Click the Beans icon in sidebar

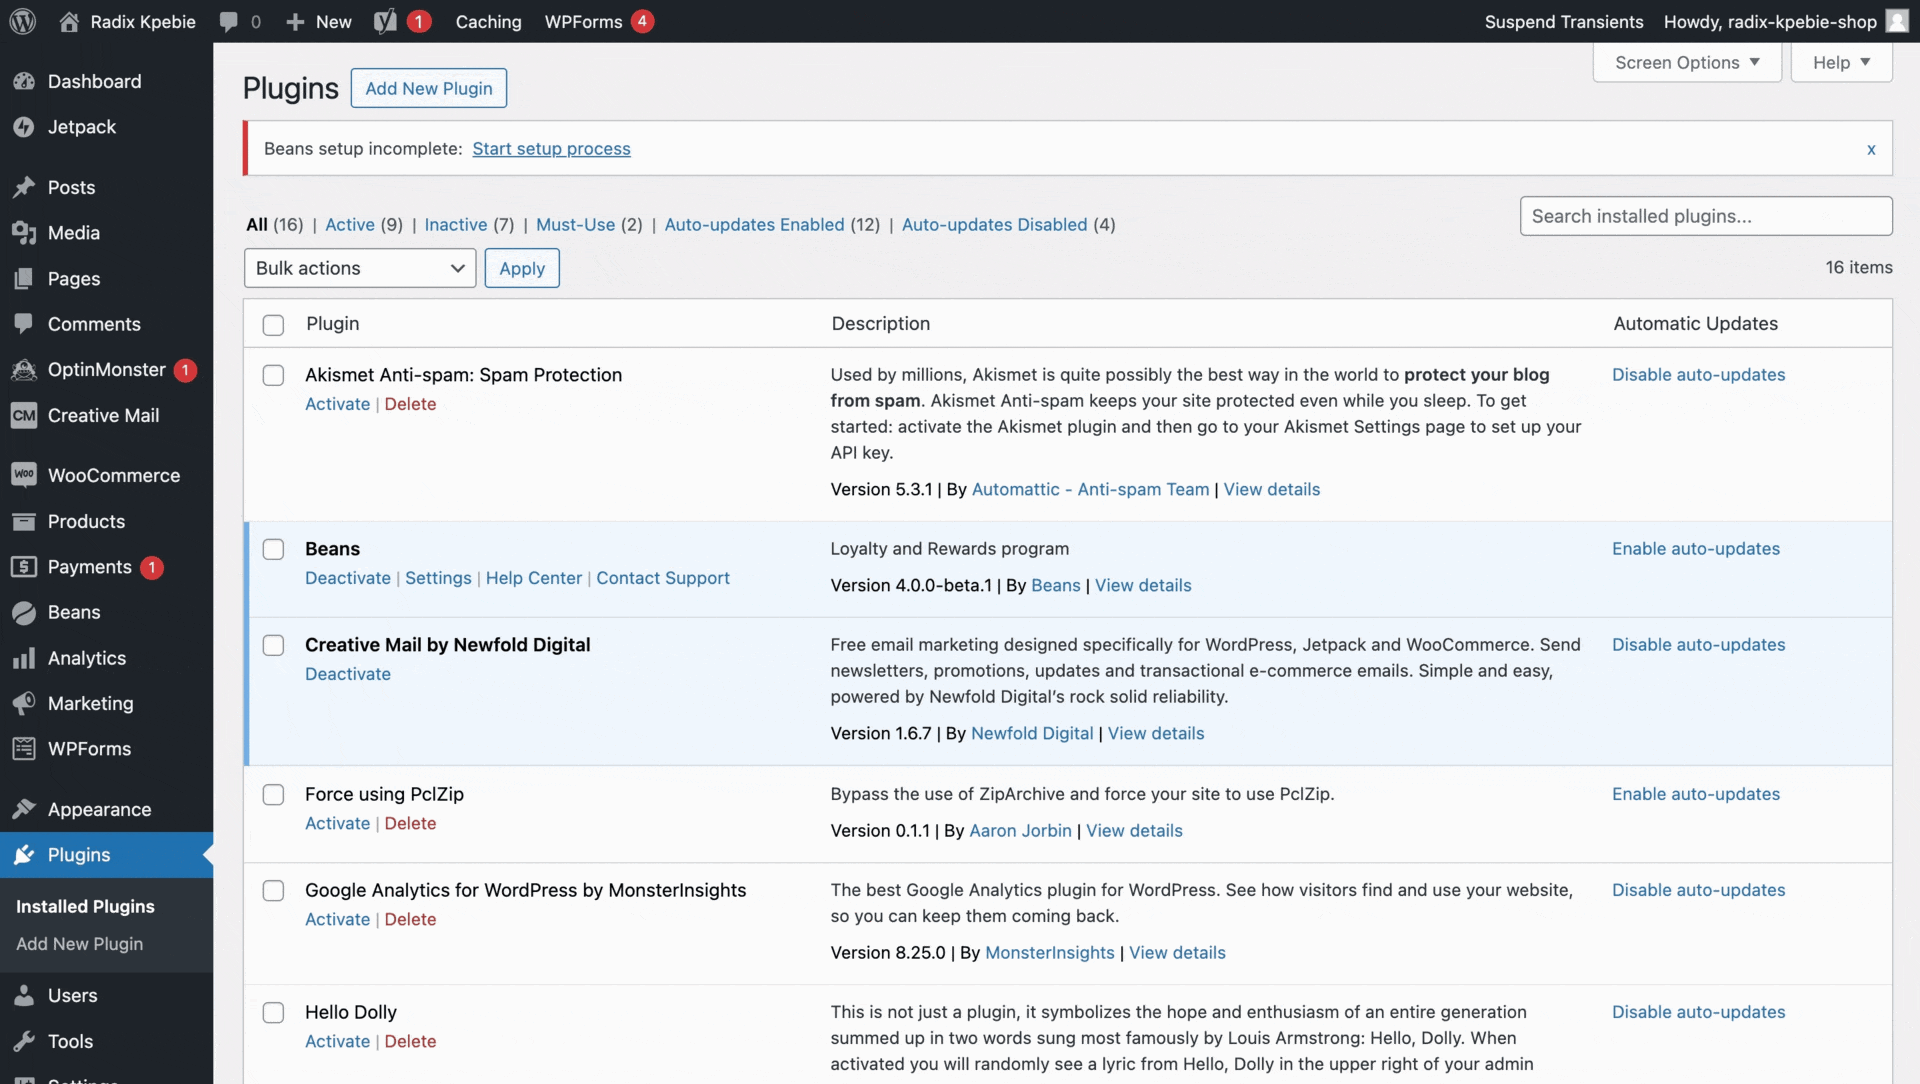24,612
